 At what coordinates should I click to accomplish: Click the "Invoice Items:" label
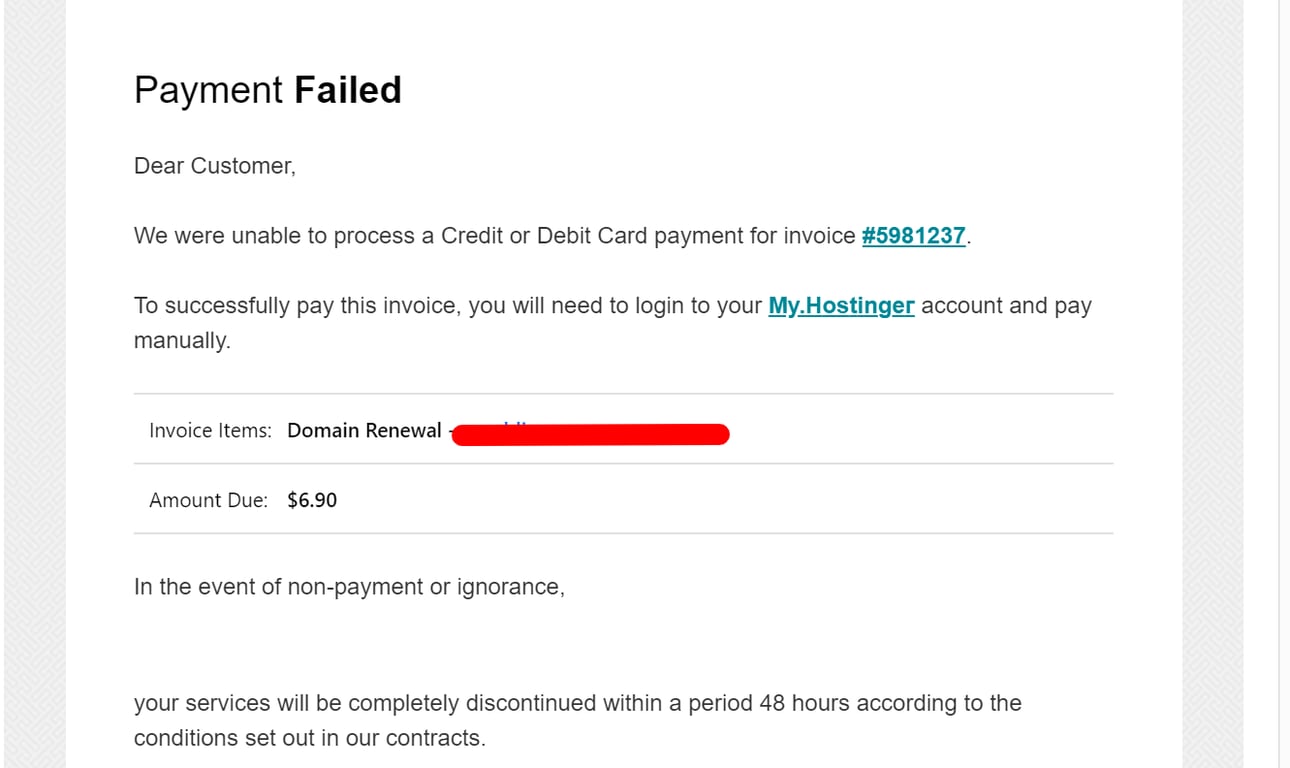point(210,431)
